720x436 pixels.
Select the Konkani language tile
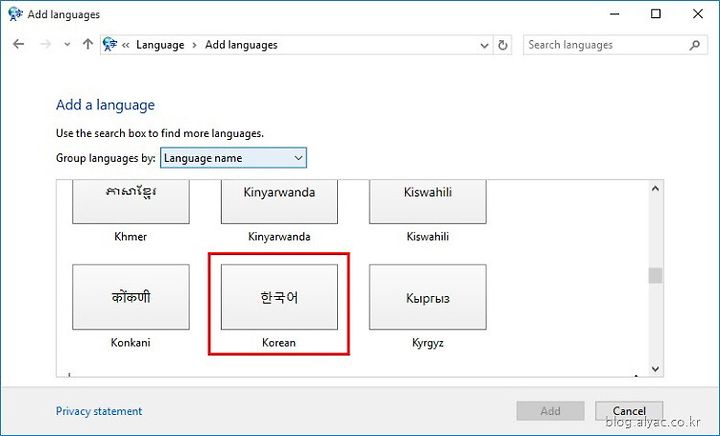click(x=131, y=297)
